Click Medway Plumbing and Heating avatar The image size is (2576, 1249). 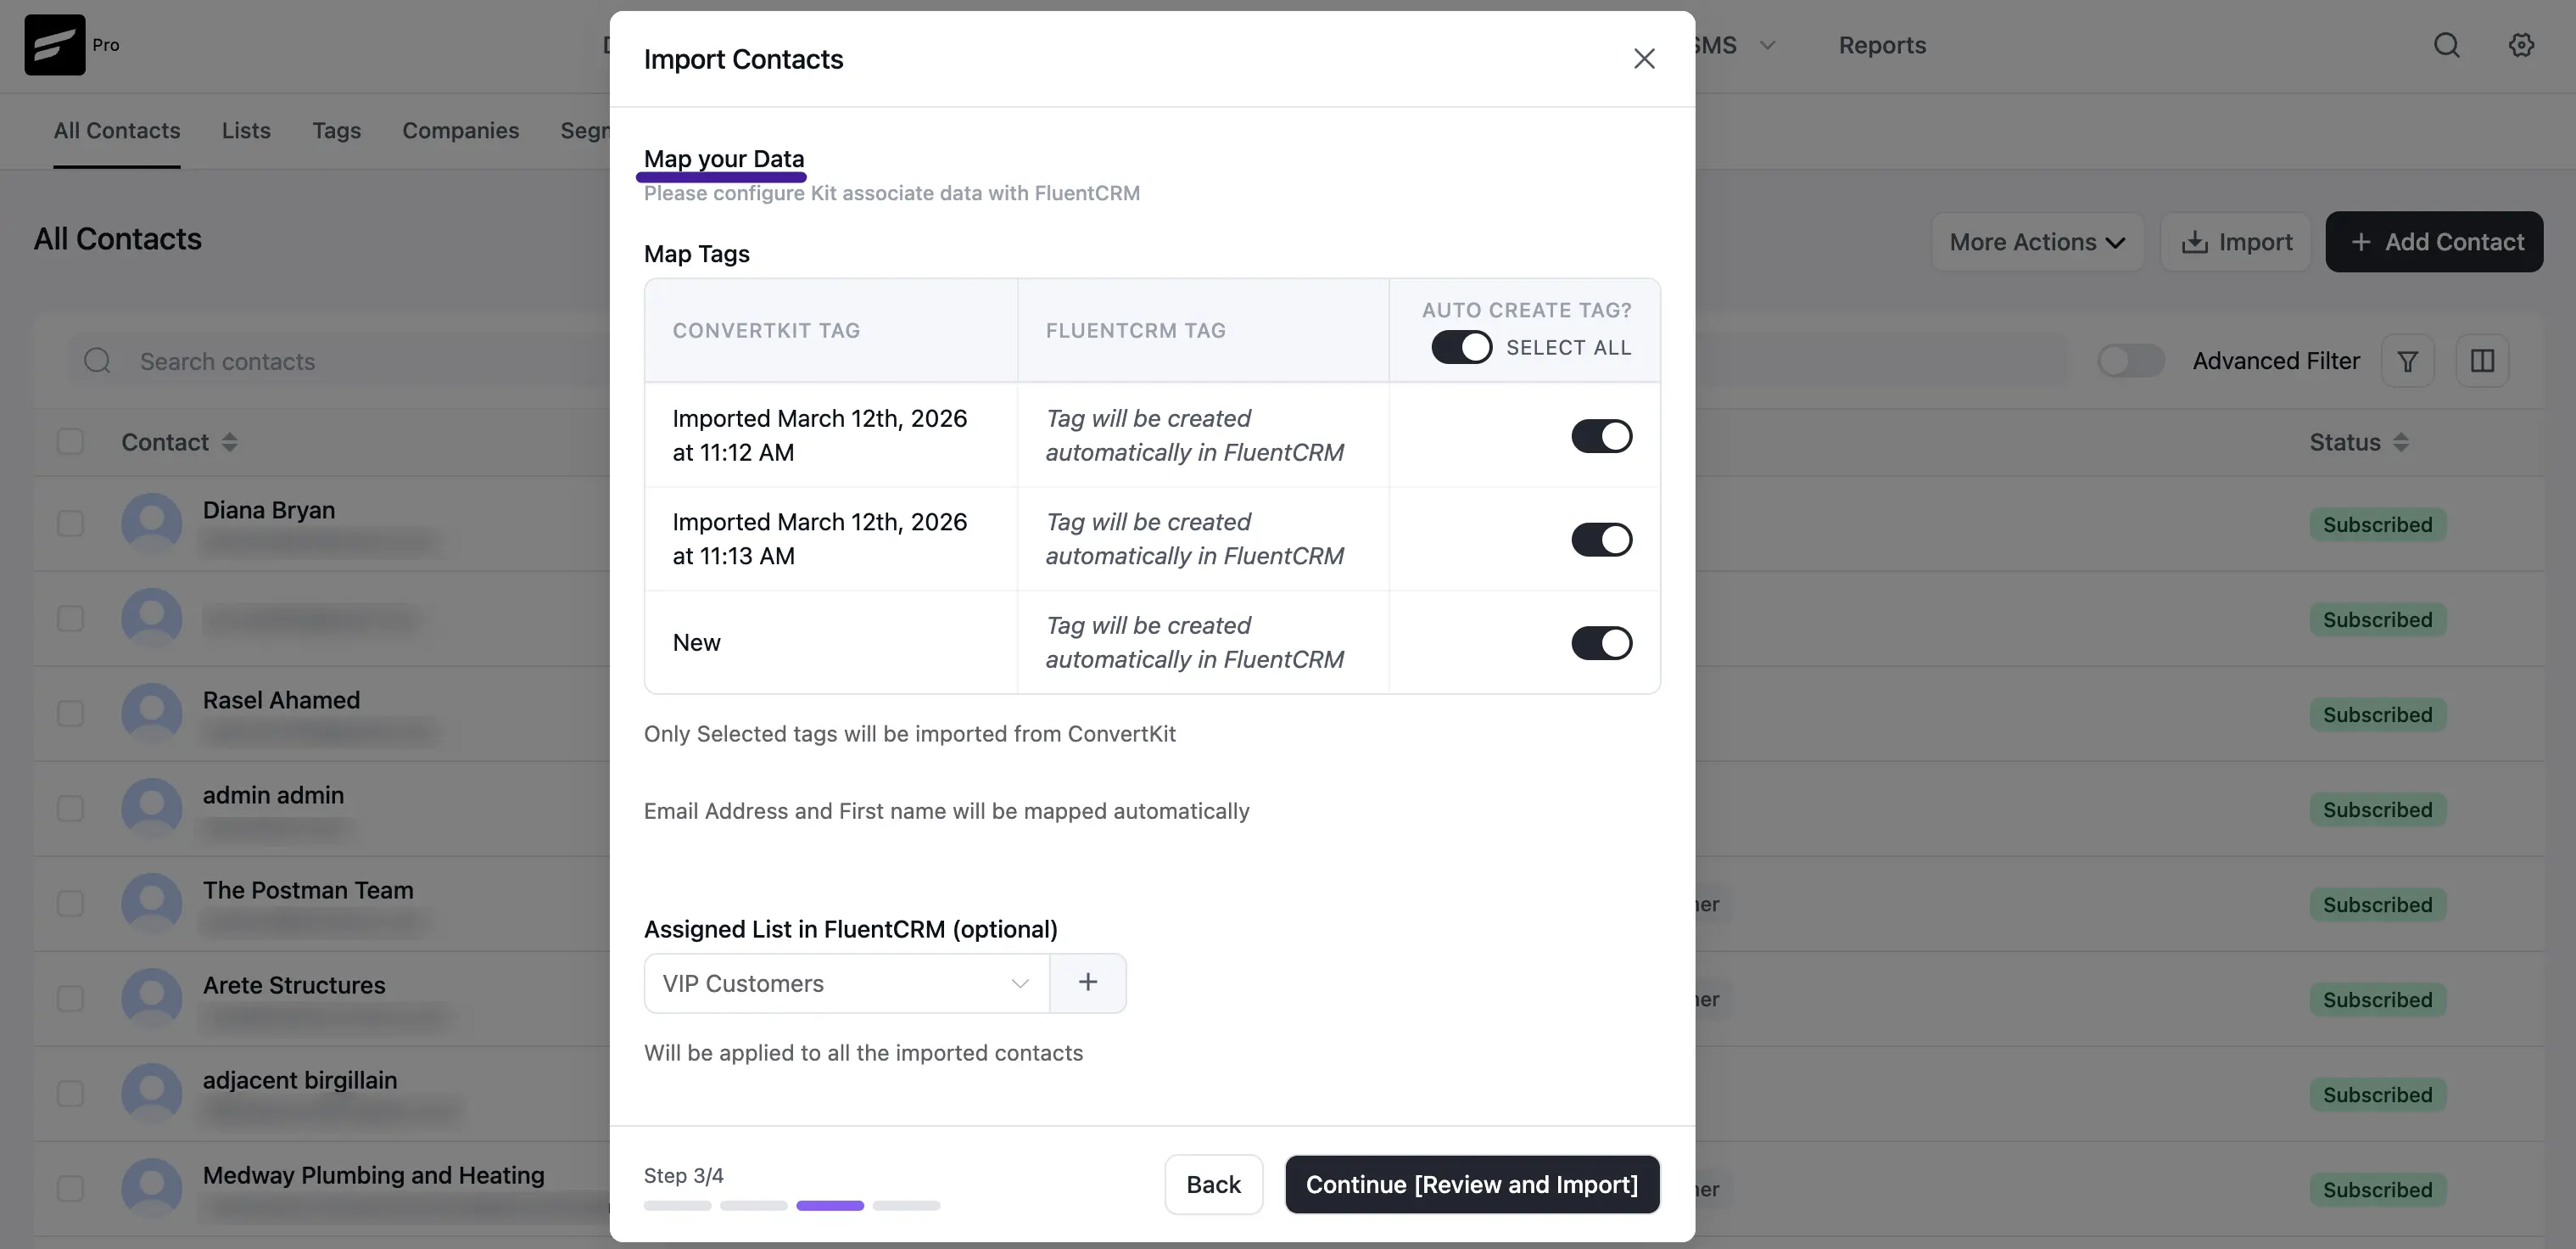[152, 1188]
